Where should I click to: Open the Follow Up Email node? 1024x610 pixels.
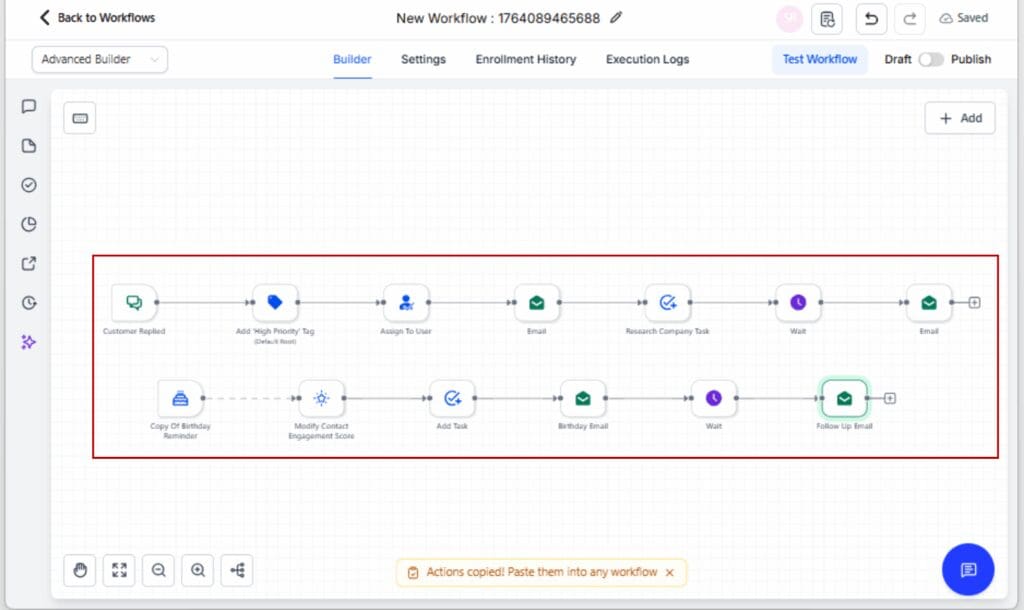[x=843, y=398]
